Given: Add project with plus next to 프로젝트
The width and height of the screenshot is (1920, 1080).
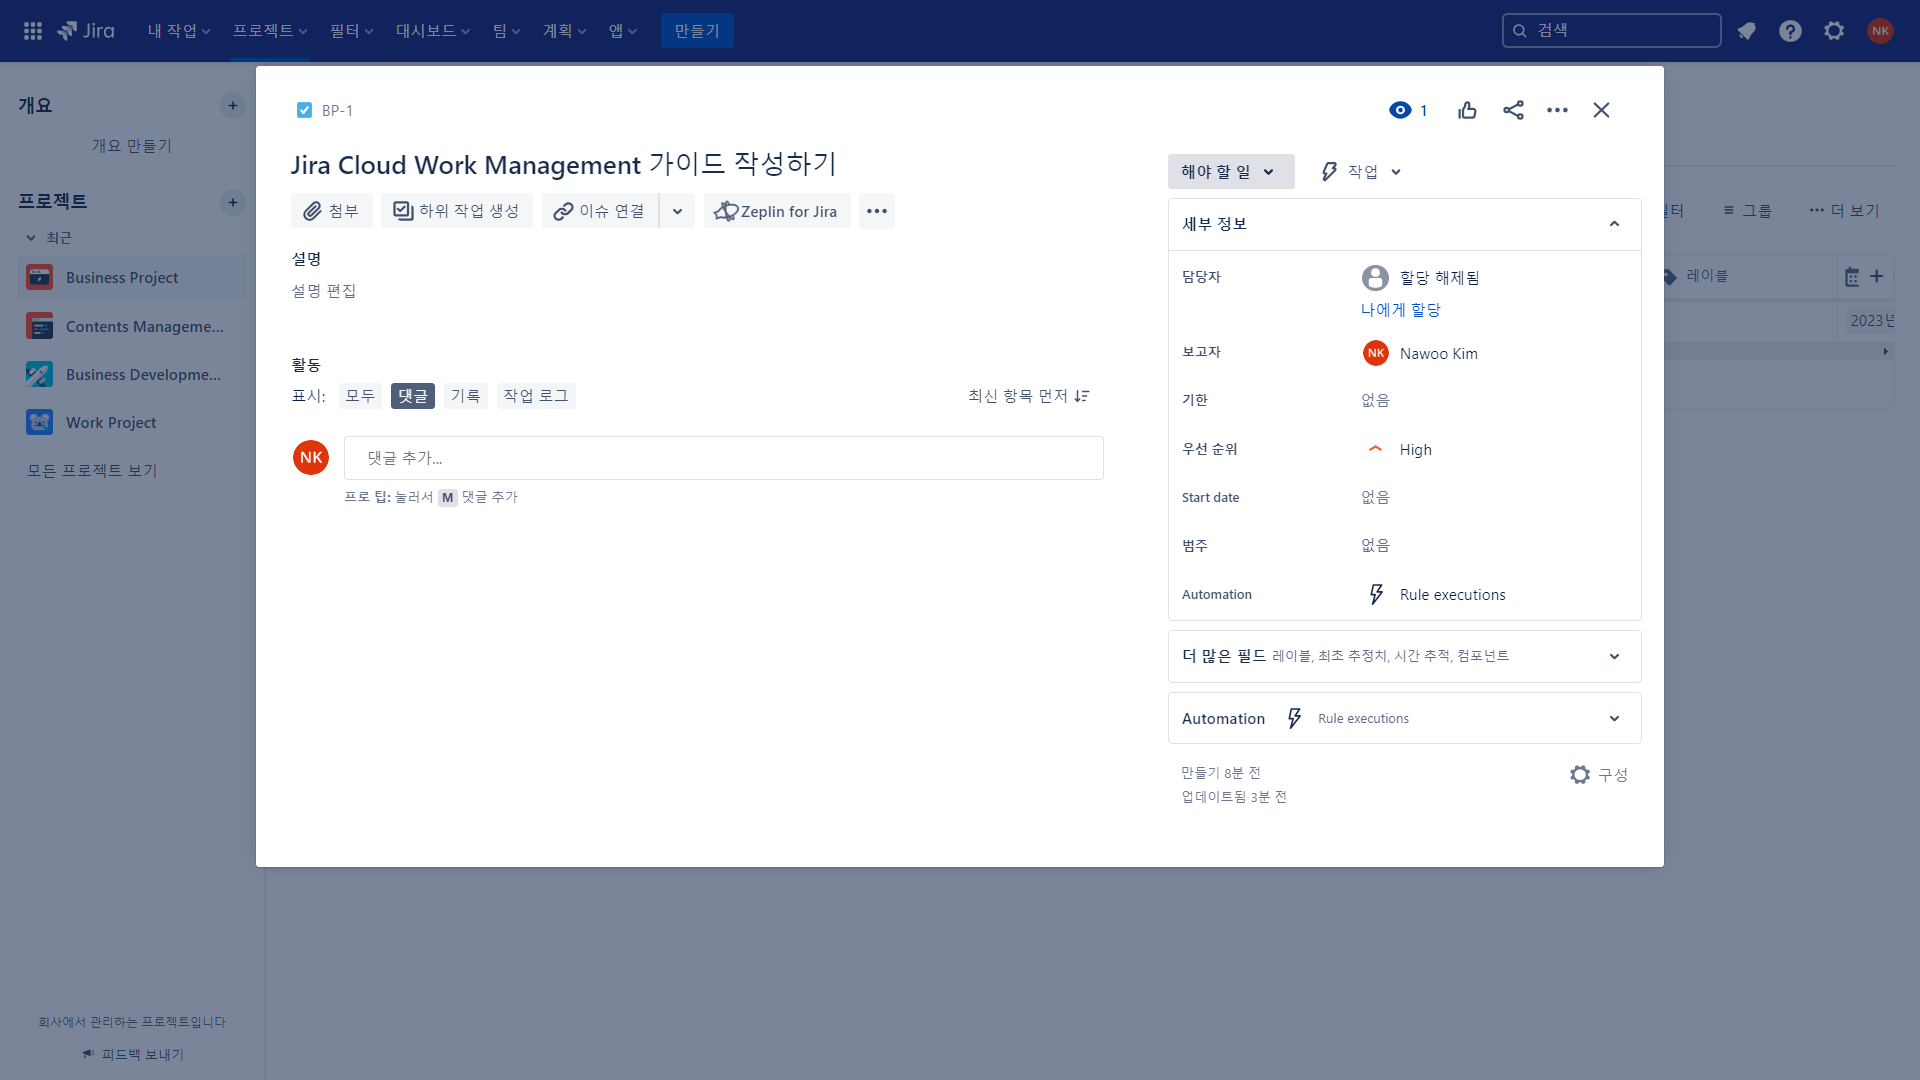Looking at the screenshot, I should click(x=233, y=202).
